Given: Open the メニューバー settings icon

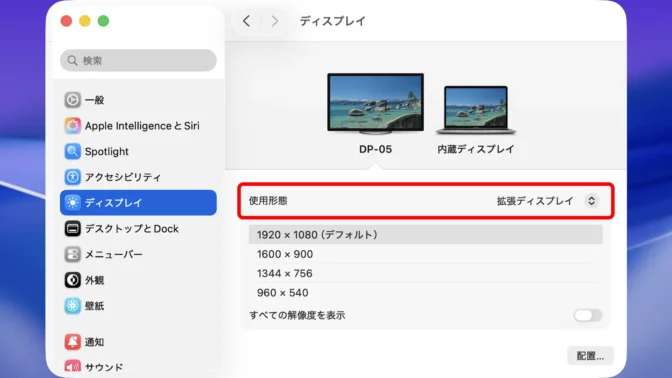Looking at the screenshot, I should (x=72, y=254).
